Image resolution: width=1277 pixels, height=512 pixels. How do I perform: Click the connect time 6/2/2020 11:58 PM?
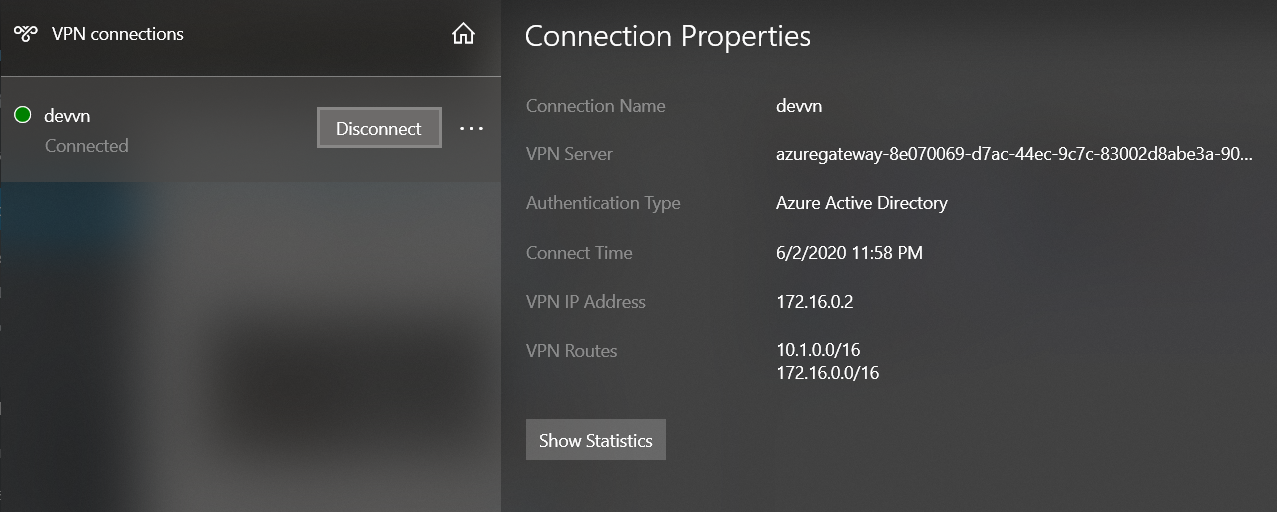tap(849, 253)
